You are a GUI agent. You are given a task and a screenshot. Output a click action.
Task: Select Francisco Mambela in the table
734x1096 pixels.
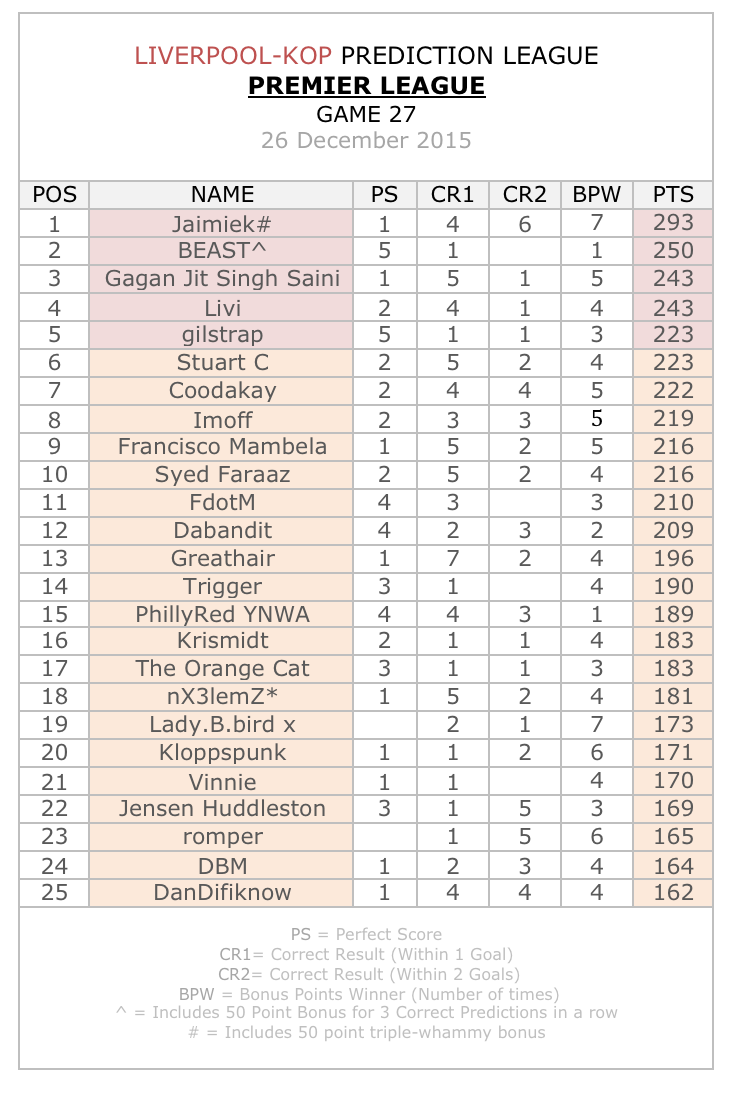point(222,447)
